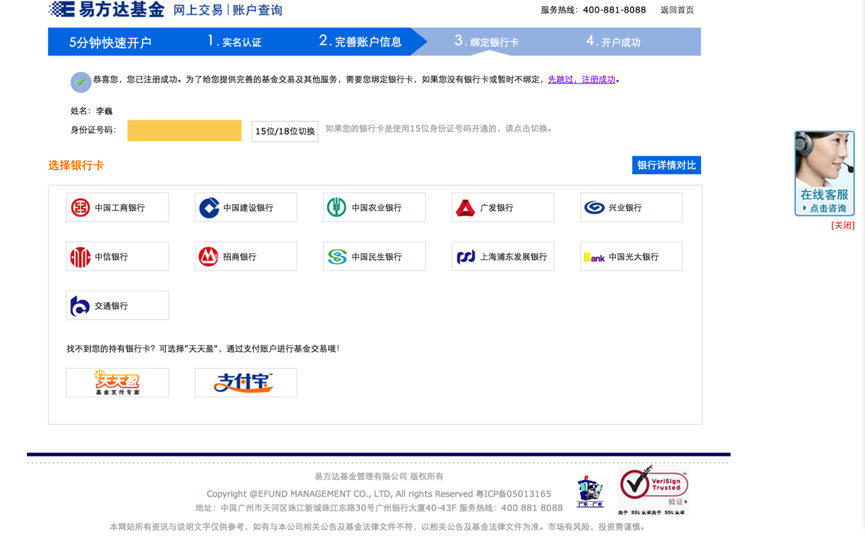Viewport: 865px width, 540px height.
Task: Pick the 广发银行 bank card
Action: (503, 207)
